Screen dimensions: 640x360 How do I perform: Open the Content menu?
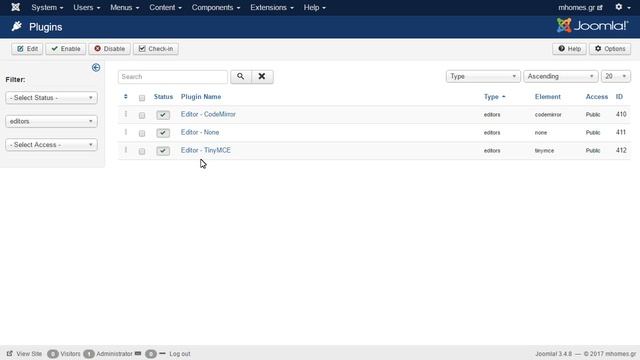[x=165, y=7]
